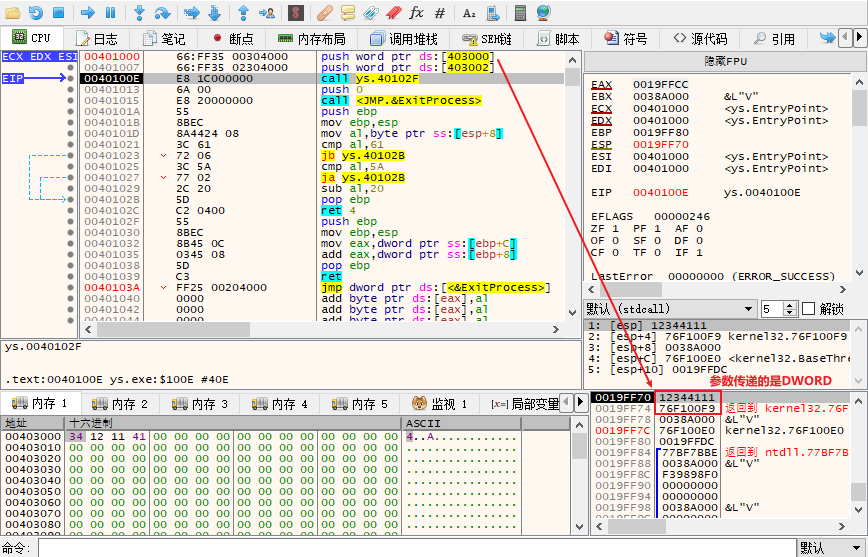868x557 pixels.
Task: Open the intermodular calls phone icon
Action: (492, 12)
